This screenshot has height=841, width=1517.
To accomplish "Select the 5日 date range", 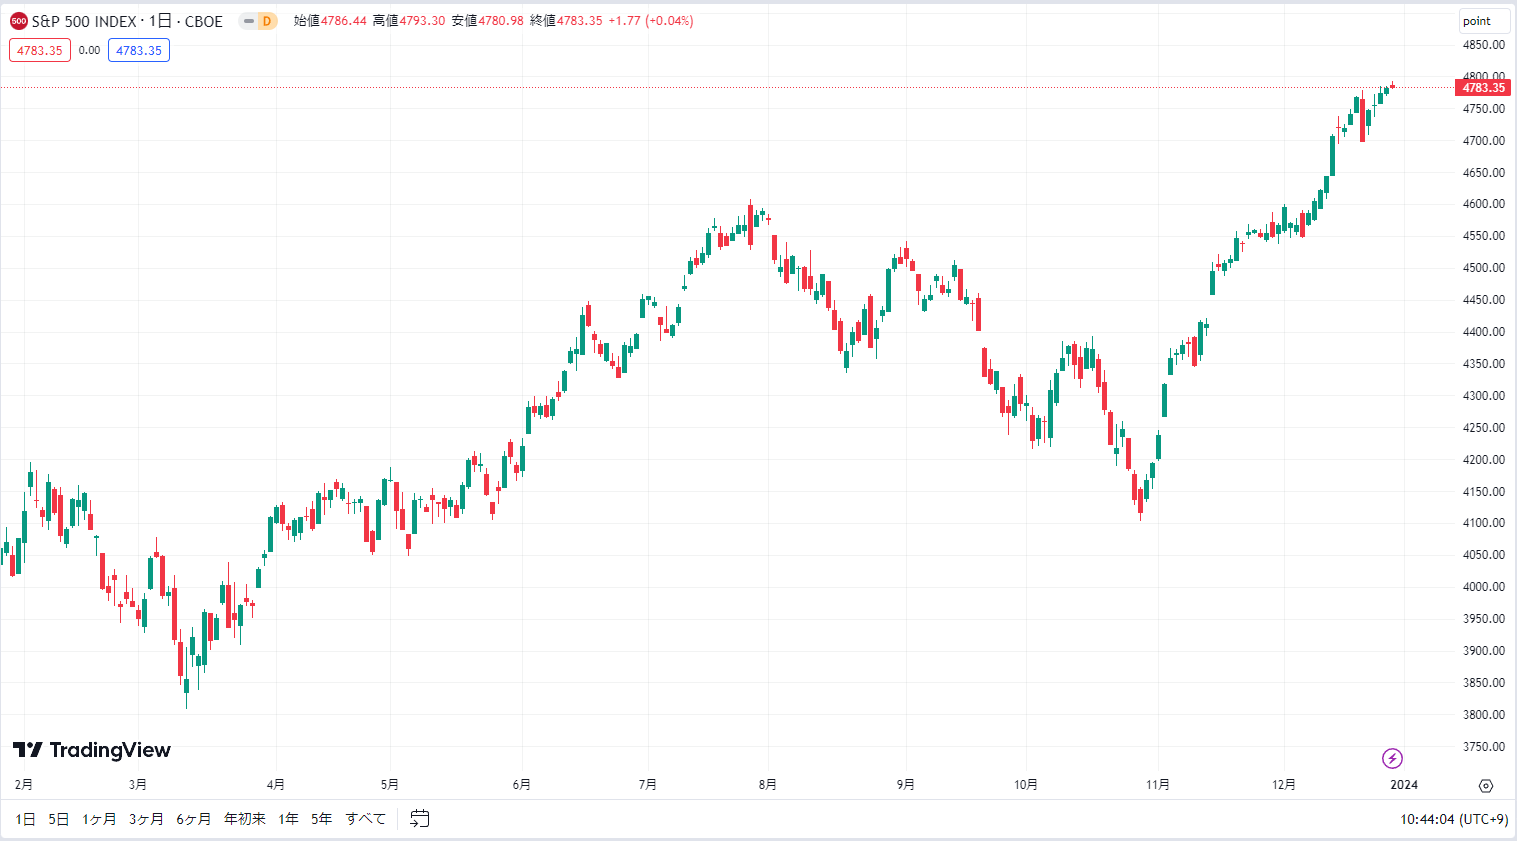I will coord(59,819).
